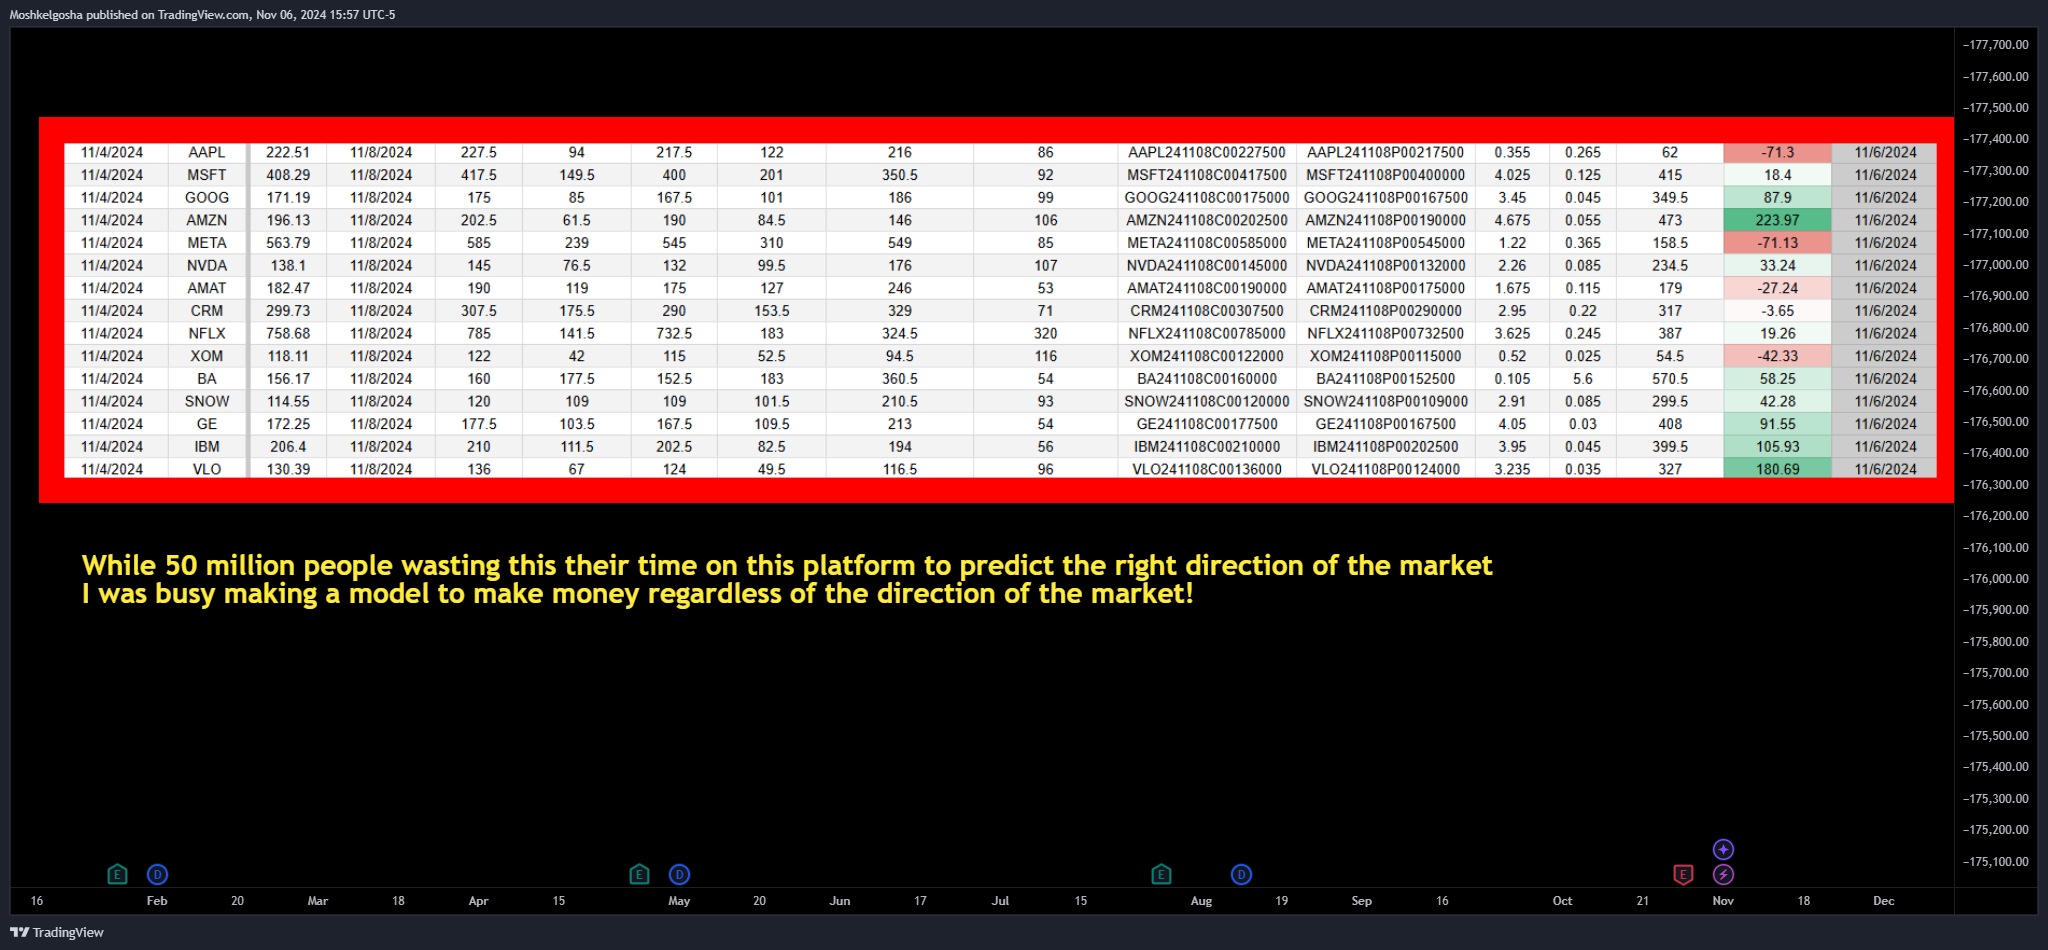This screenshot has width=2048, height=950.
Task: Click the purple lightning event marker at Nov
Action: (1723, 874)
